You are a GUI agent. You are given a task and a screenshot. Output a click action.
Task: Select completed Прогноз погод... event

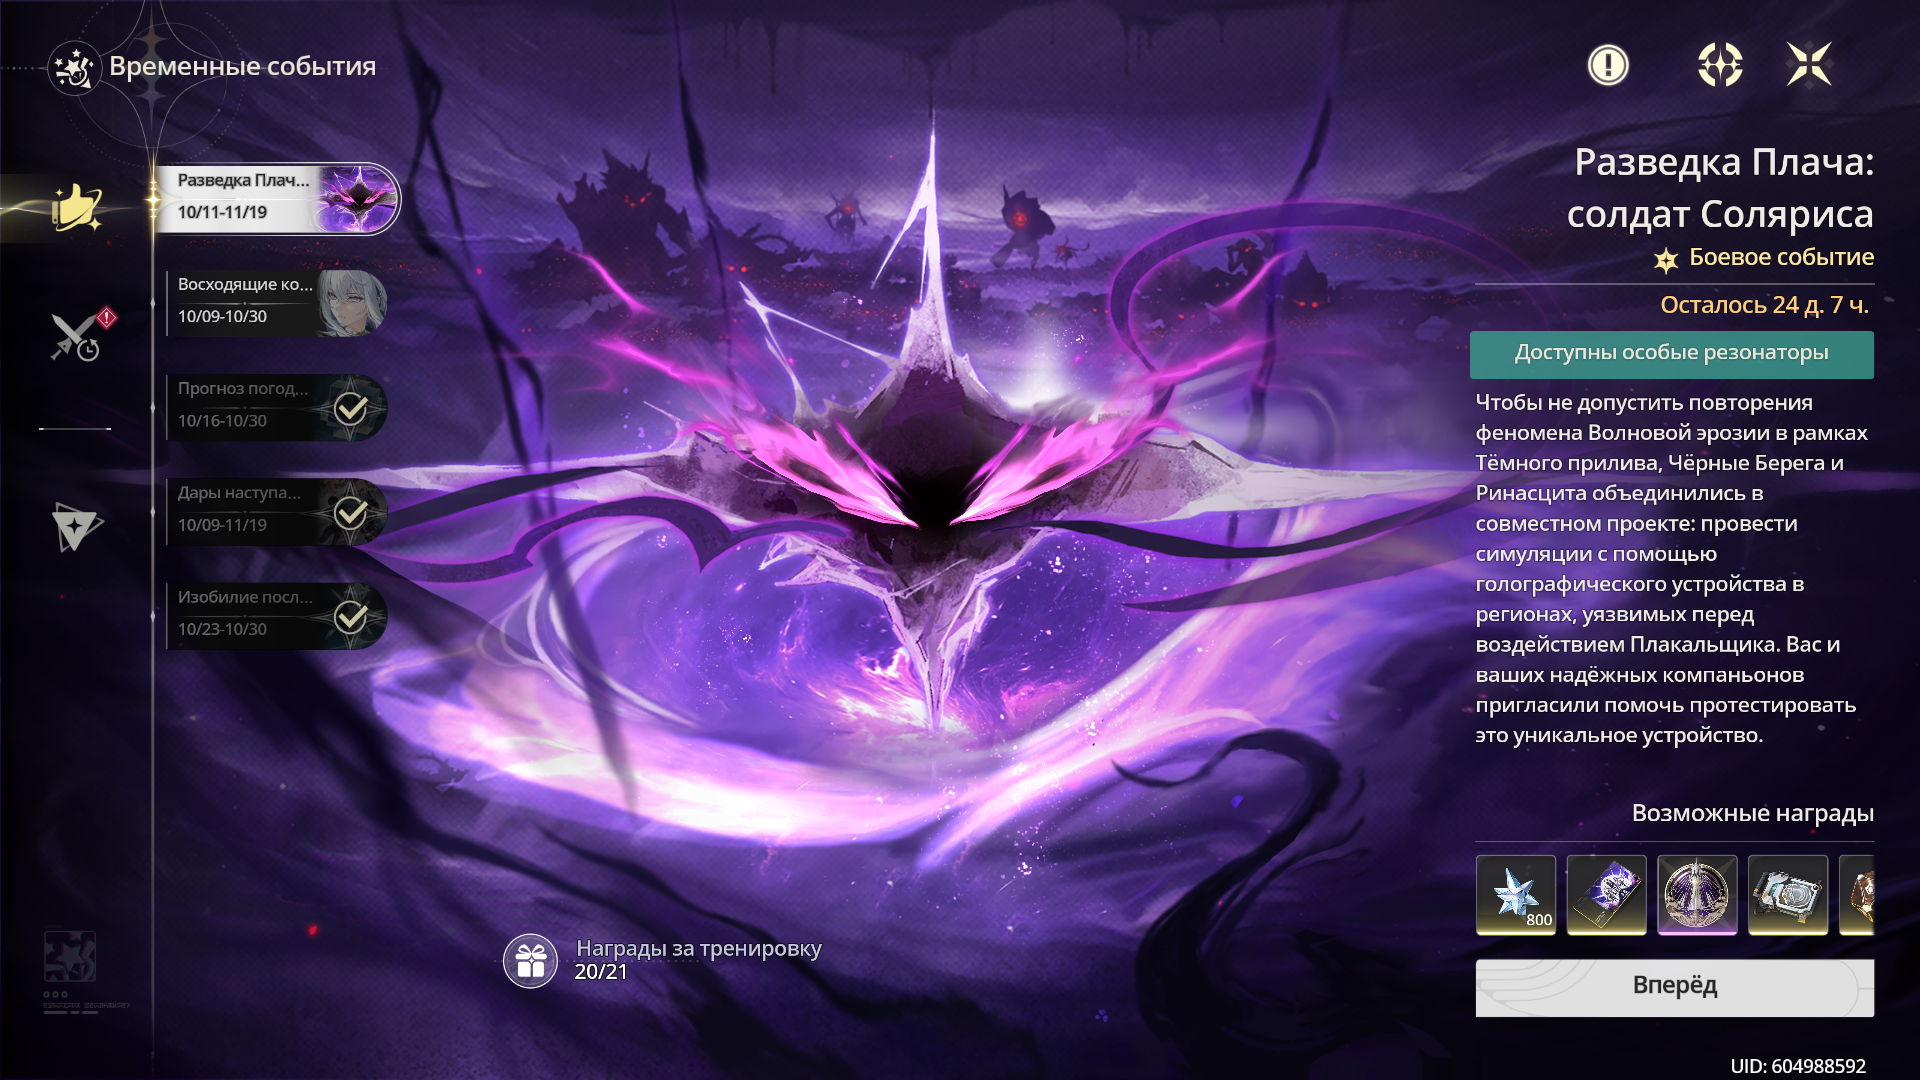[275, 407]
